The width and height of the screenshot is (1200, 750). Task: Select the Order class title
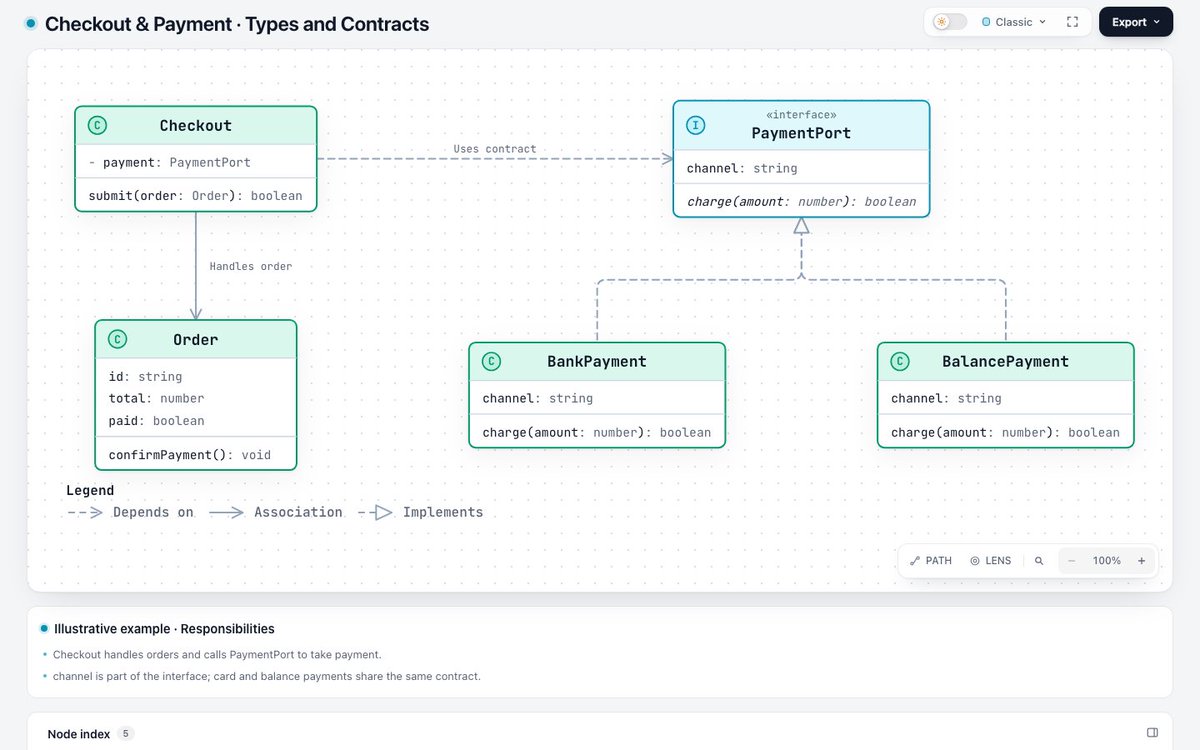click(x=196, y=340)
